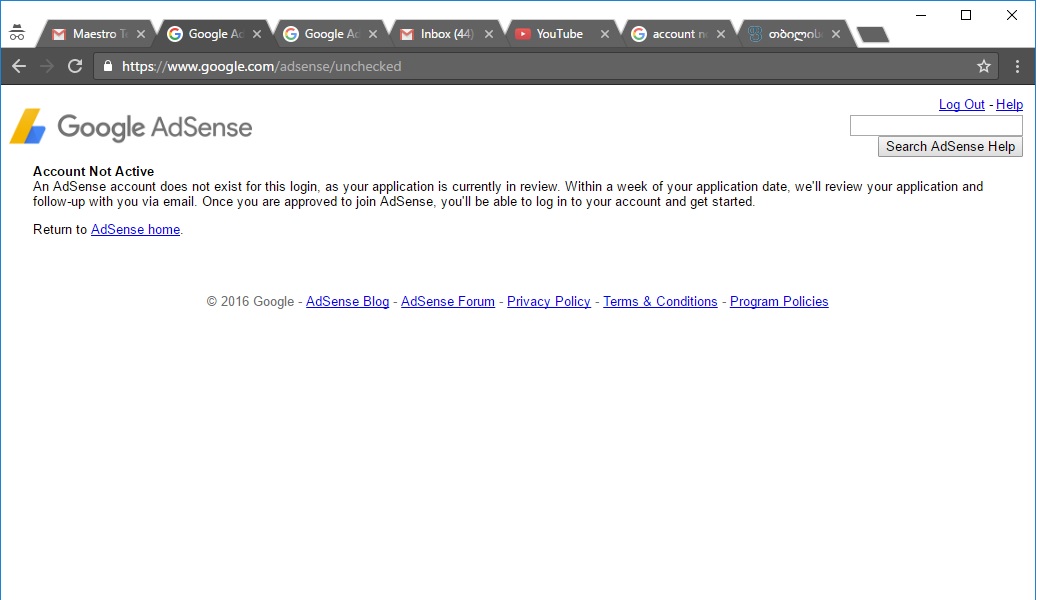1040x600 pixels.
Task: Open Terms & Conditions link
Action: [x=660, y=302]
